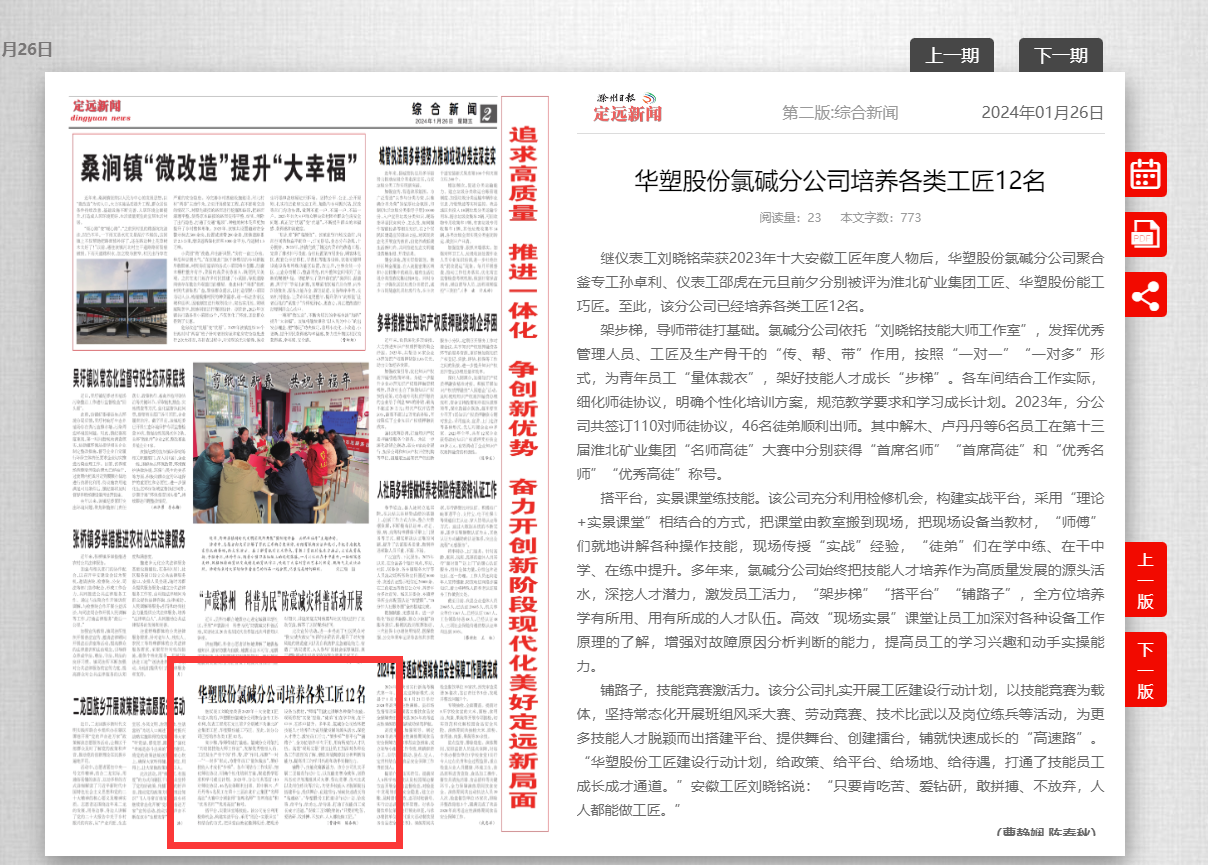Viewport: 1208px width, 865px height.
Task: Open article 多举措推进知识产权质押融资
Action: coord(436,323)
